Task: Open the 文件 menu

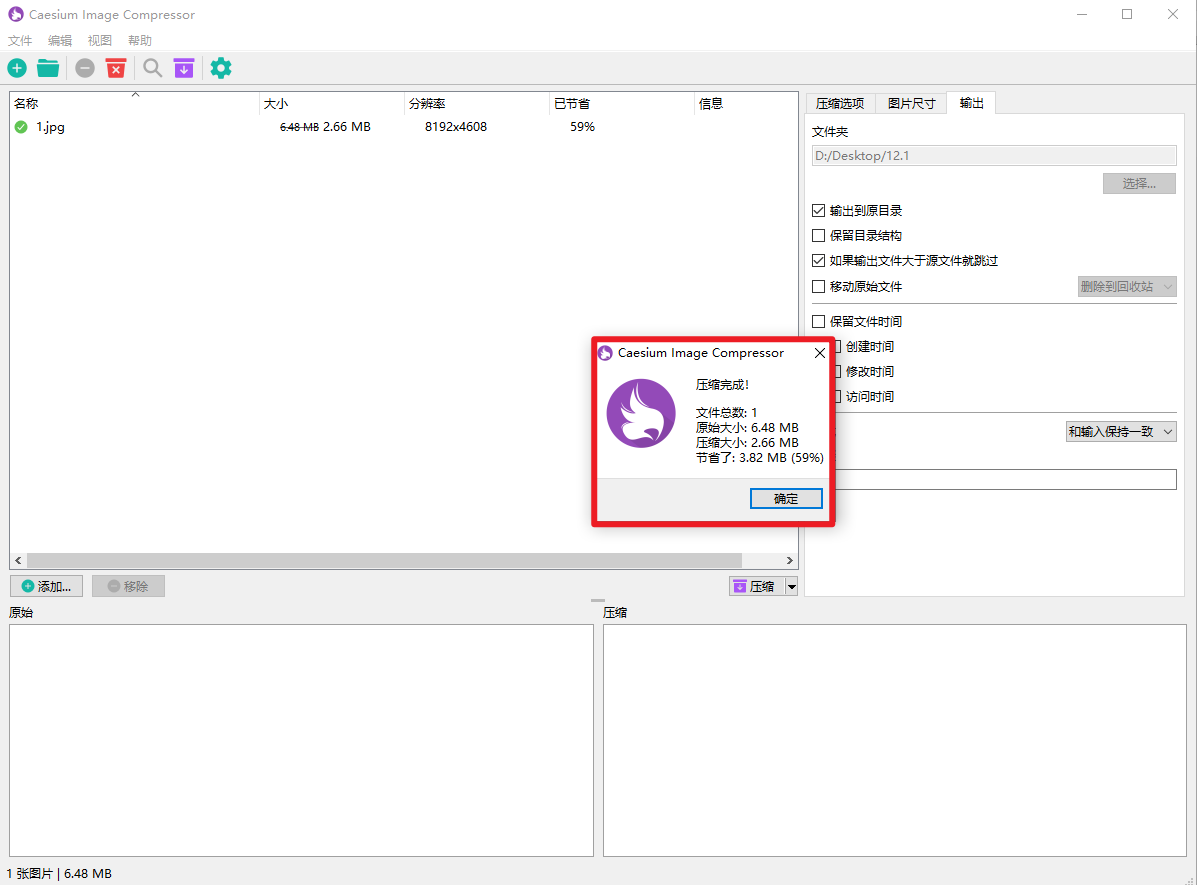Action: click(x=20, y=41)
